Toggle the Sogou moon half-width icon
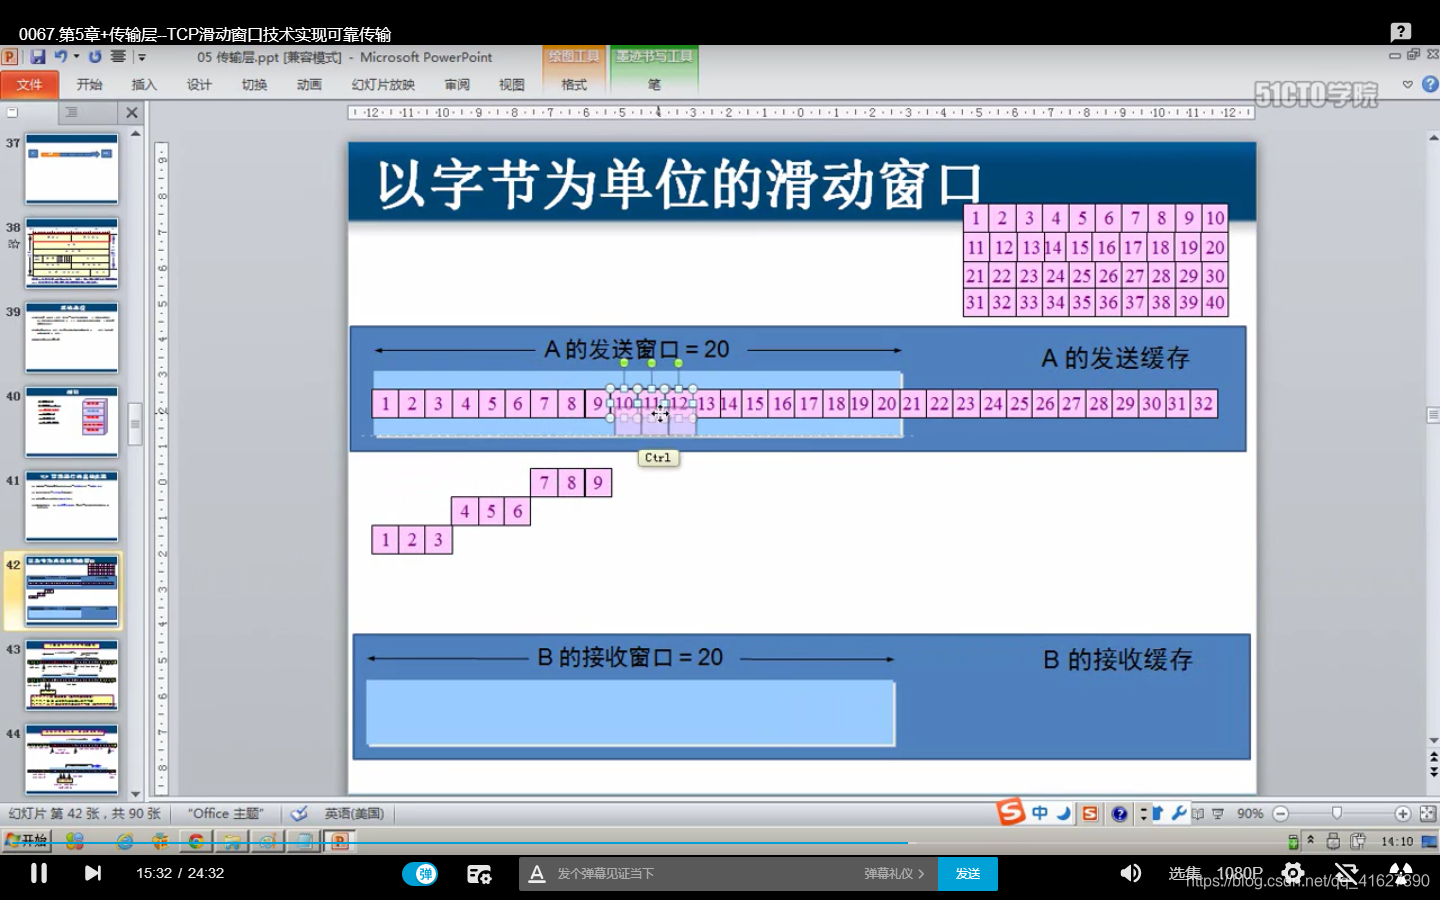This screenshot has width=1440, height=900. (x=1064, y=813)
